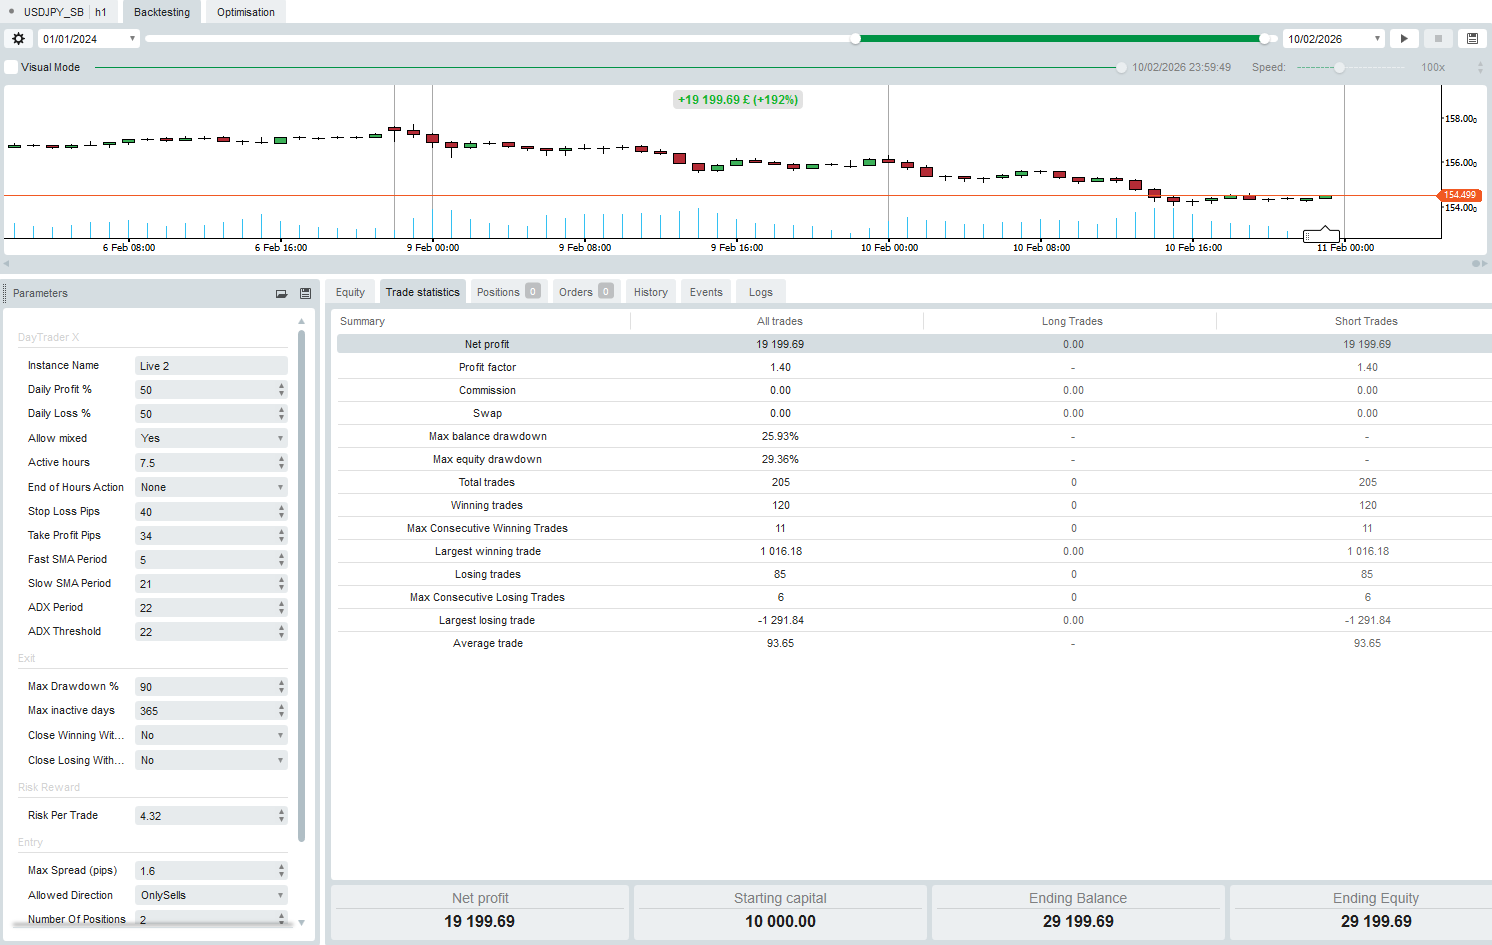Increase Stop Loss Pips with the up stepper
1492x945 pixels.
281,507
